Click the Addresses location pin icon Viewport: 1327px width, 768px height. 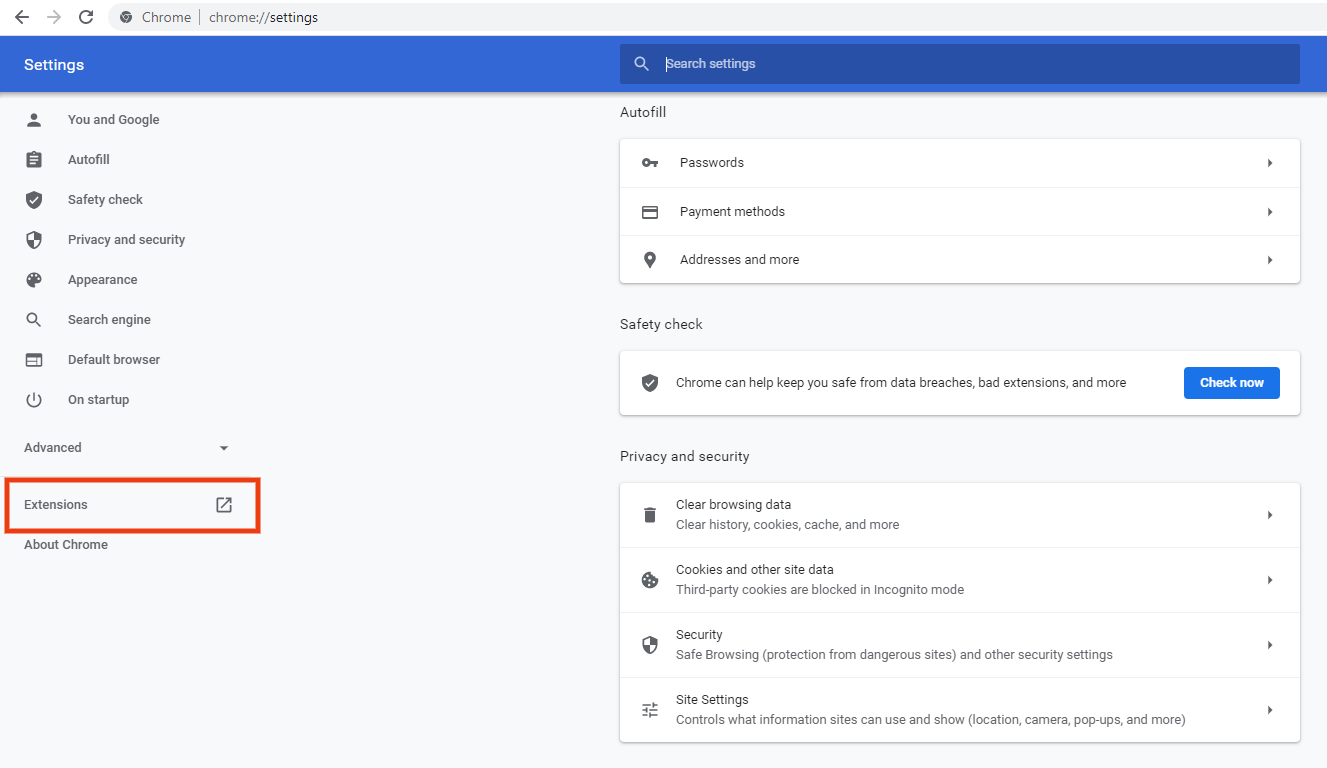pyautogui.click(x=650, y=259)
